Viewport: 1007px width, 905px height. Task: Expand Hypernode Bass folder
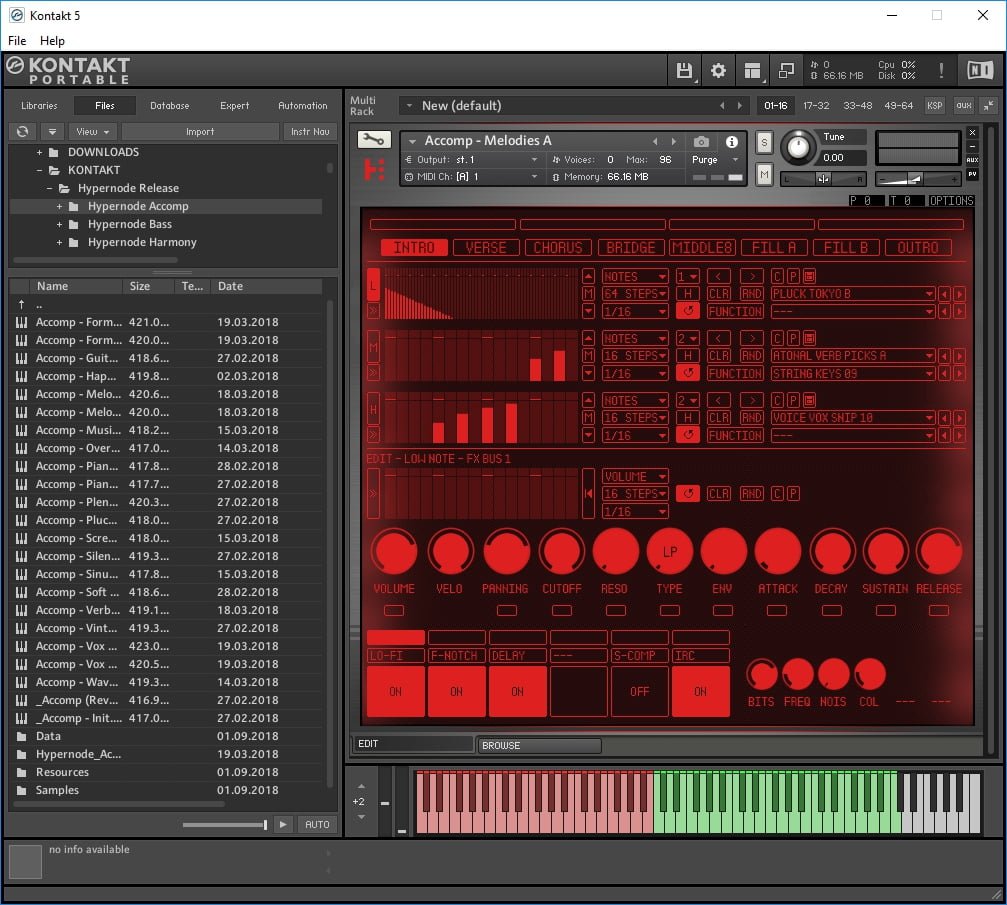(x=59, y=224)
